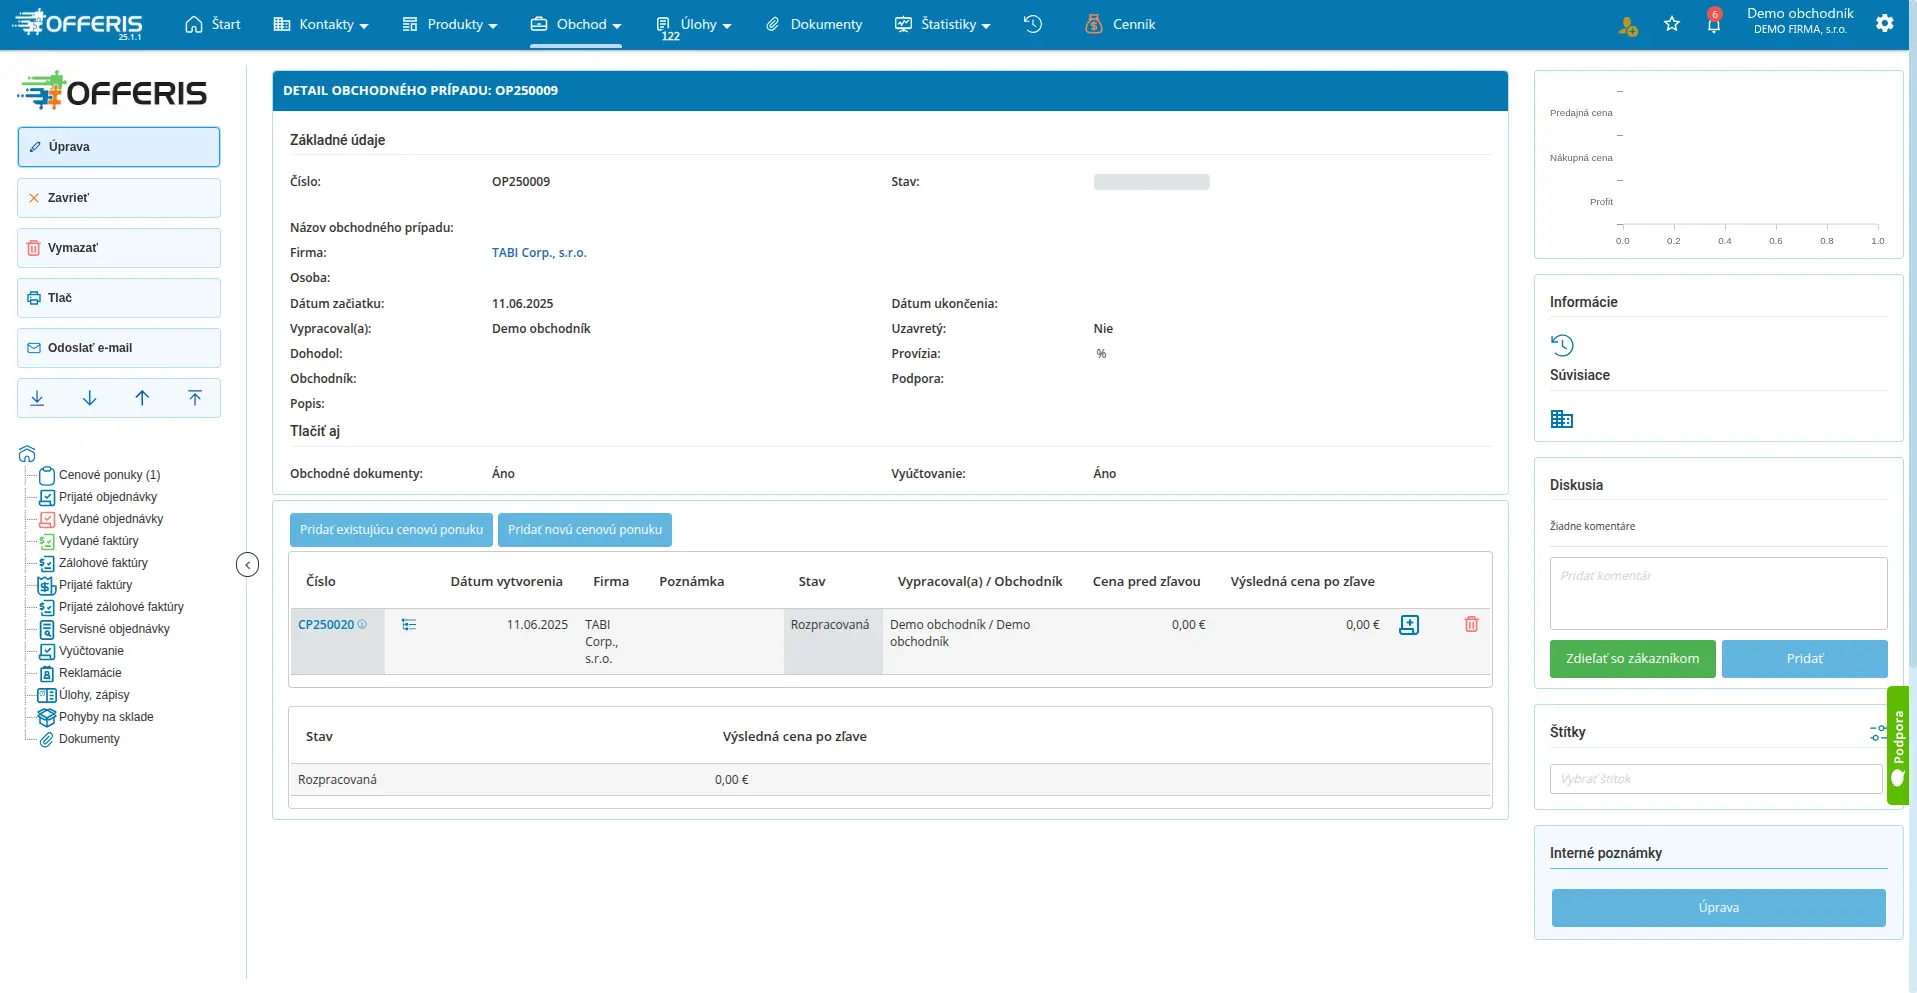Open the history clock in navigation bar
Screen dimensions: 1917x993
click(1033, 24)
